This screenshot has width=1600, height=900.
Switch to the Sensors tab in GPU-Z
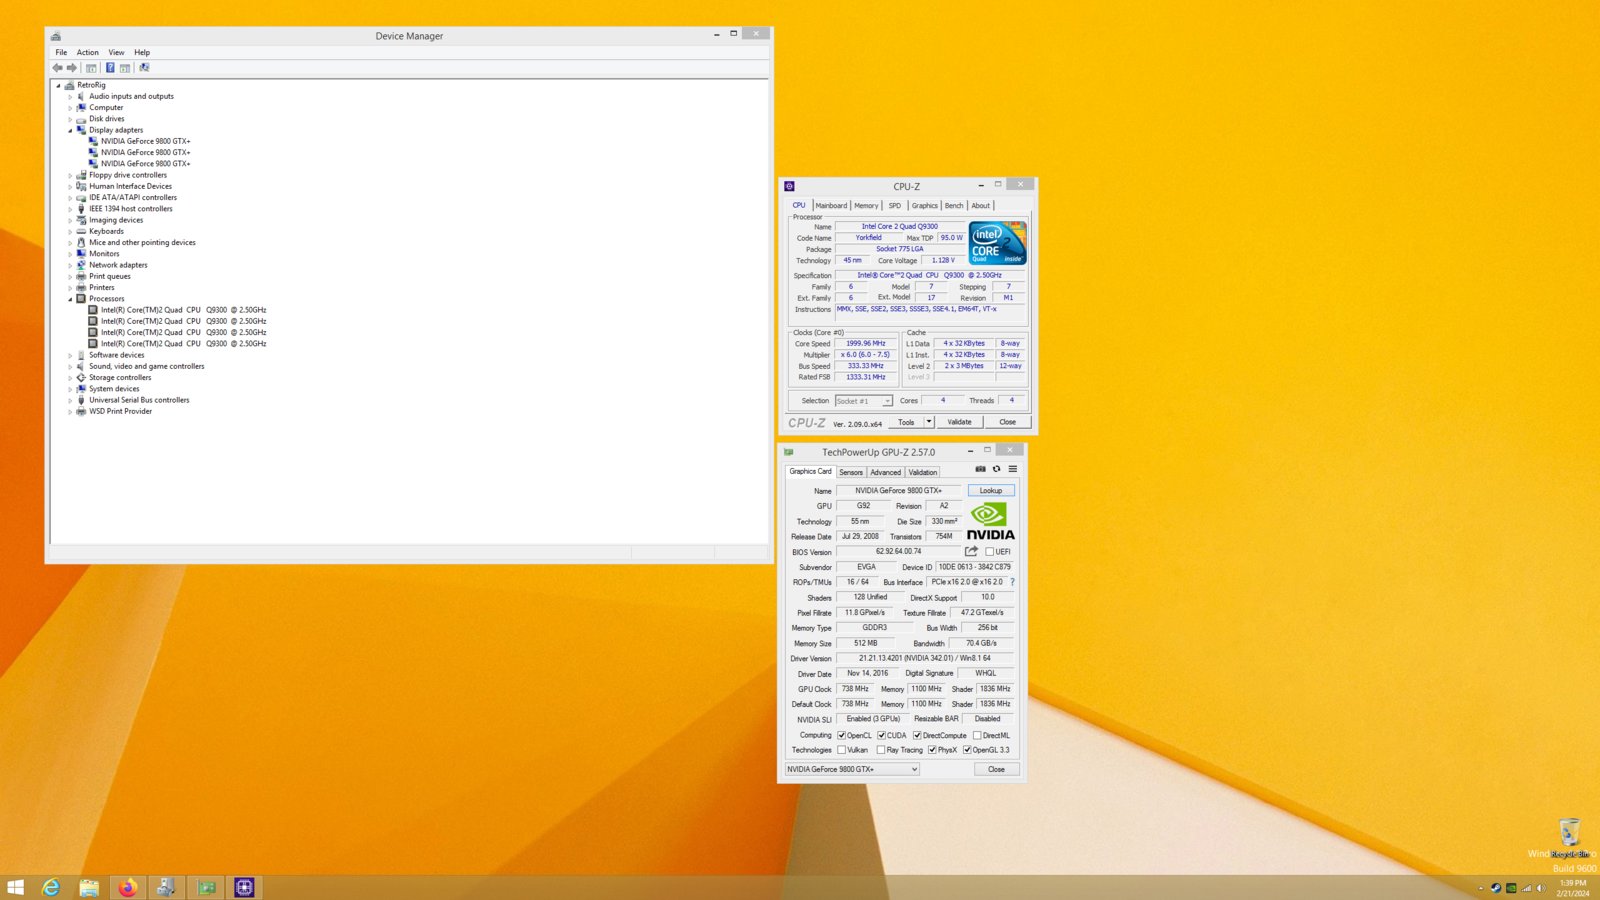click(x=851, y=472)
